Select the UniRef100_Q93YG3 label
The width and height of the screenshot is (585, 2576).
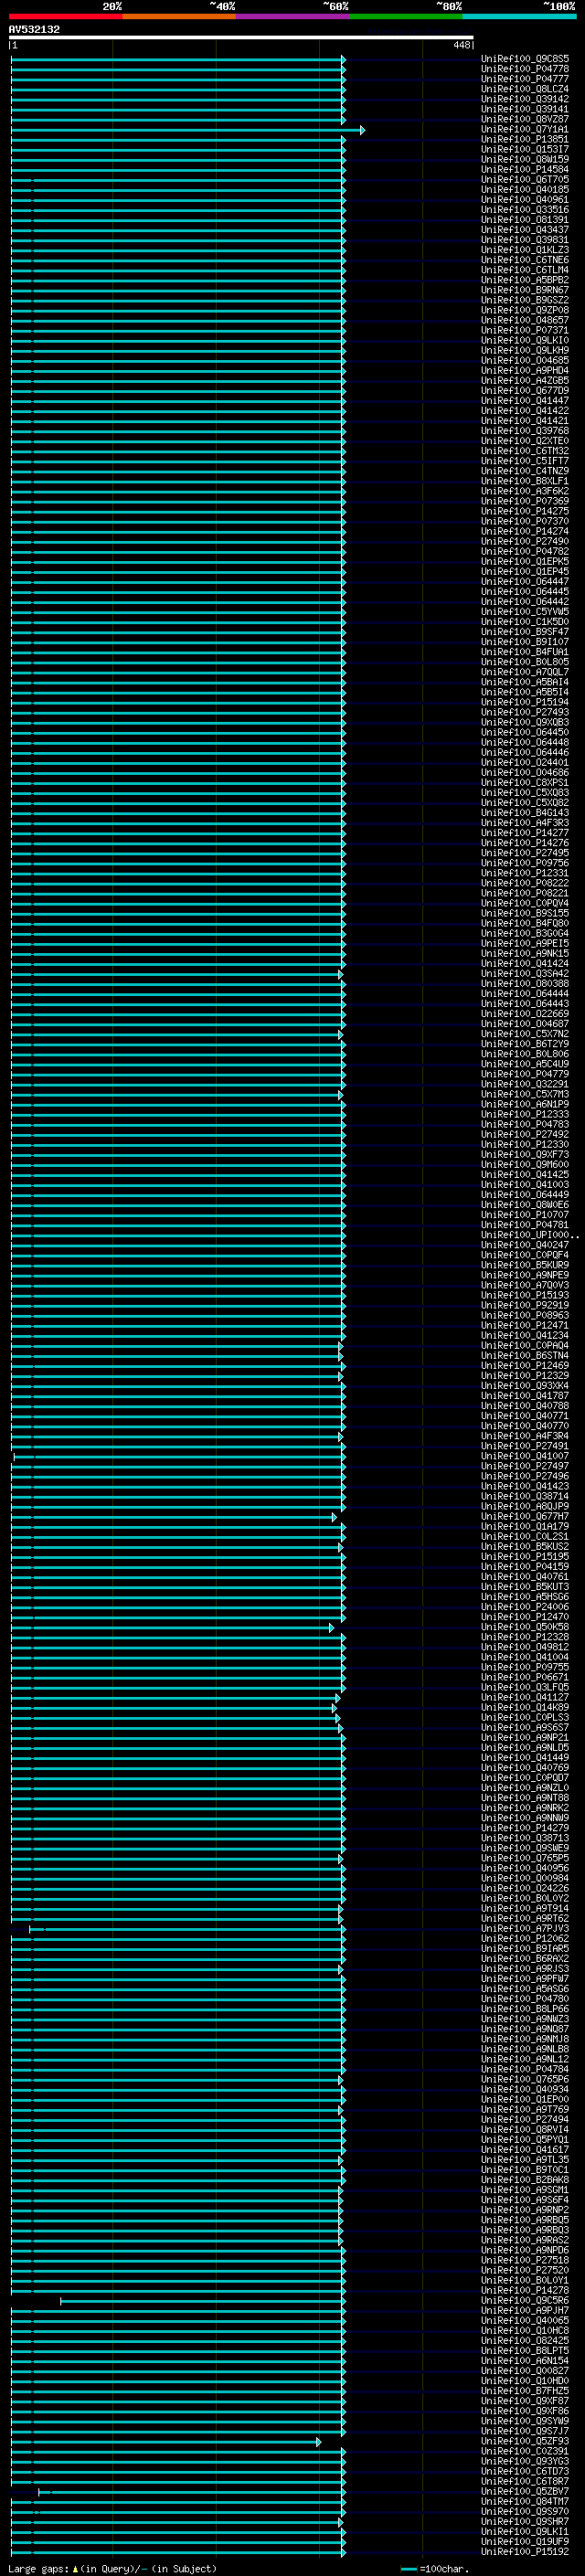525,2461
